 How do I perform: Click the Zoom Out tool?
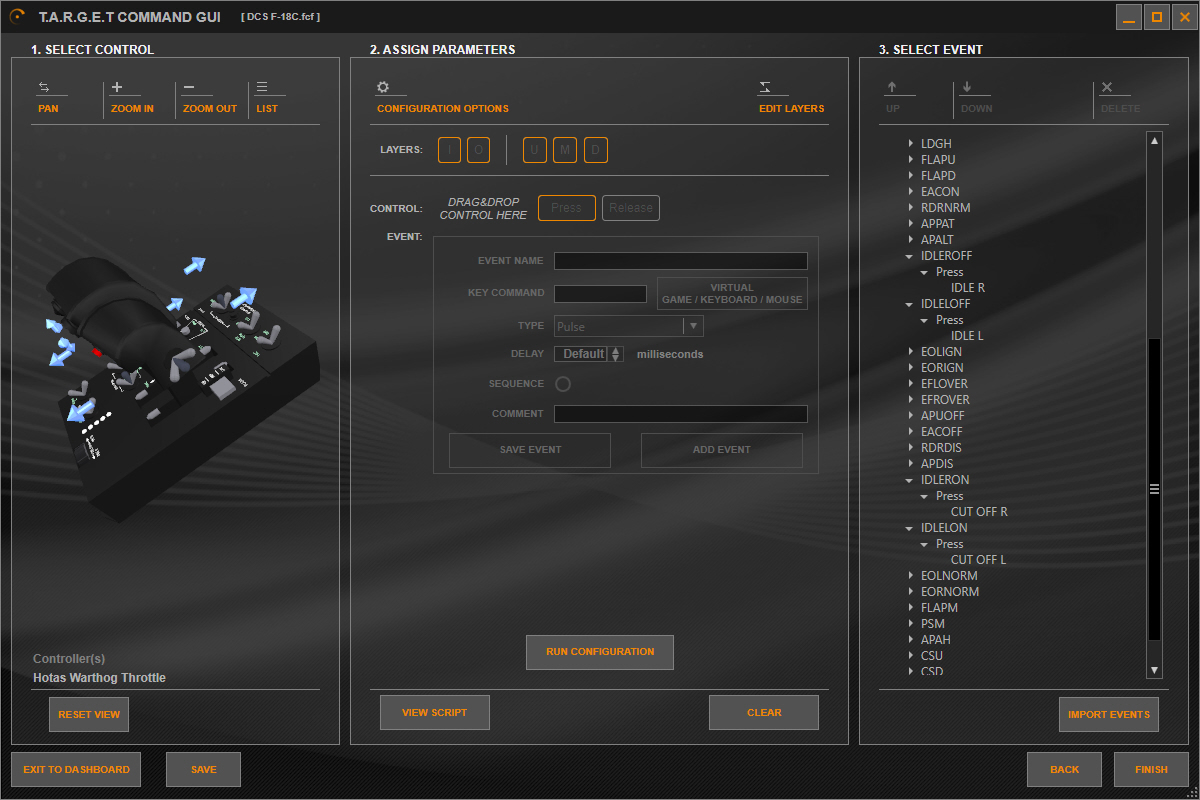pos(210,98)
